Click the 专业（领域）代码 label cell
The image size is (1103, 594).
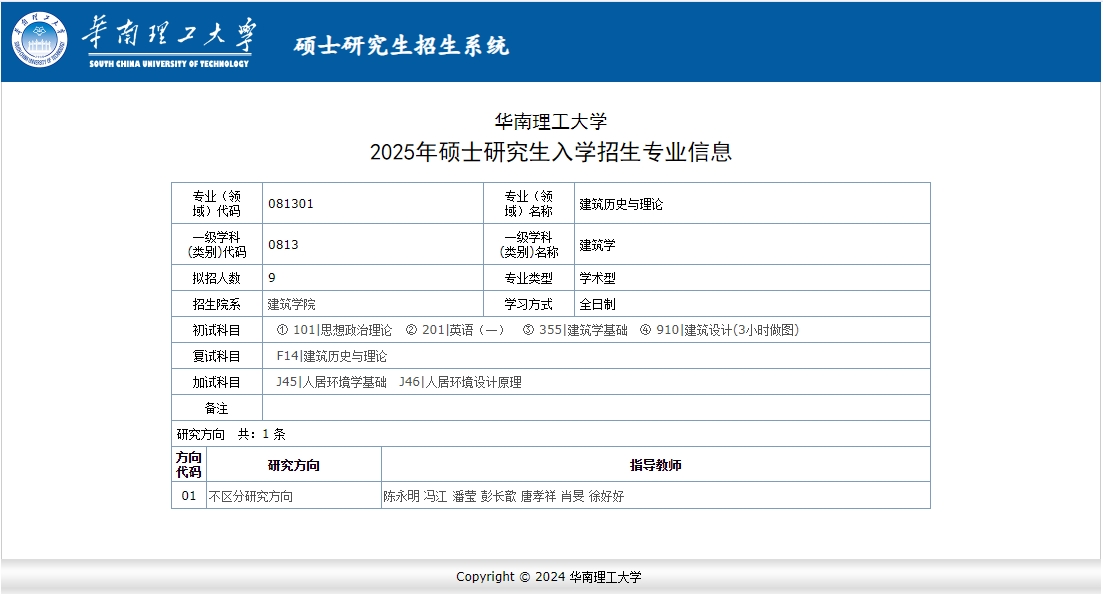(x=217, y=203)
